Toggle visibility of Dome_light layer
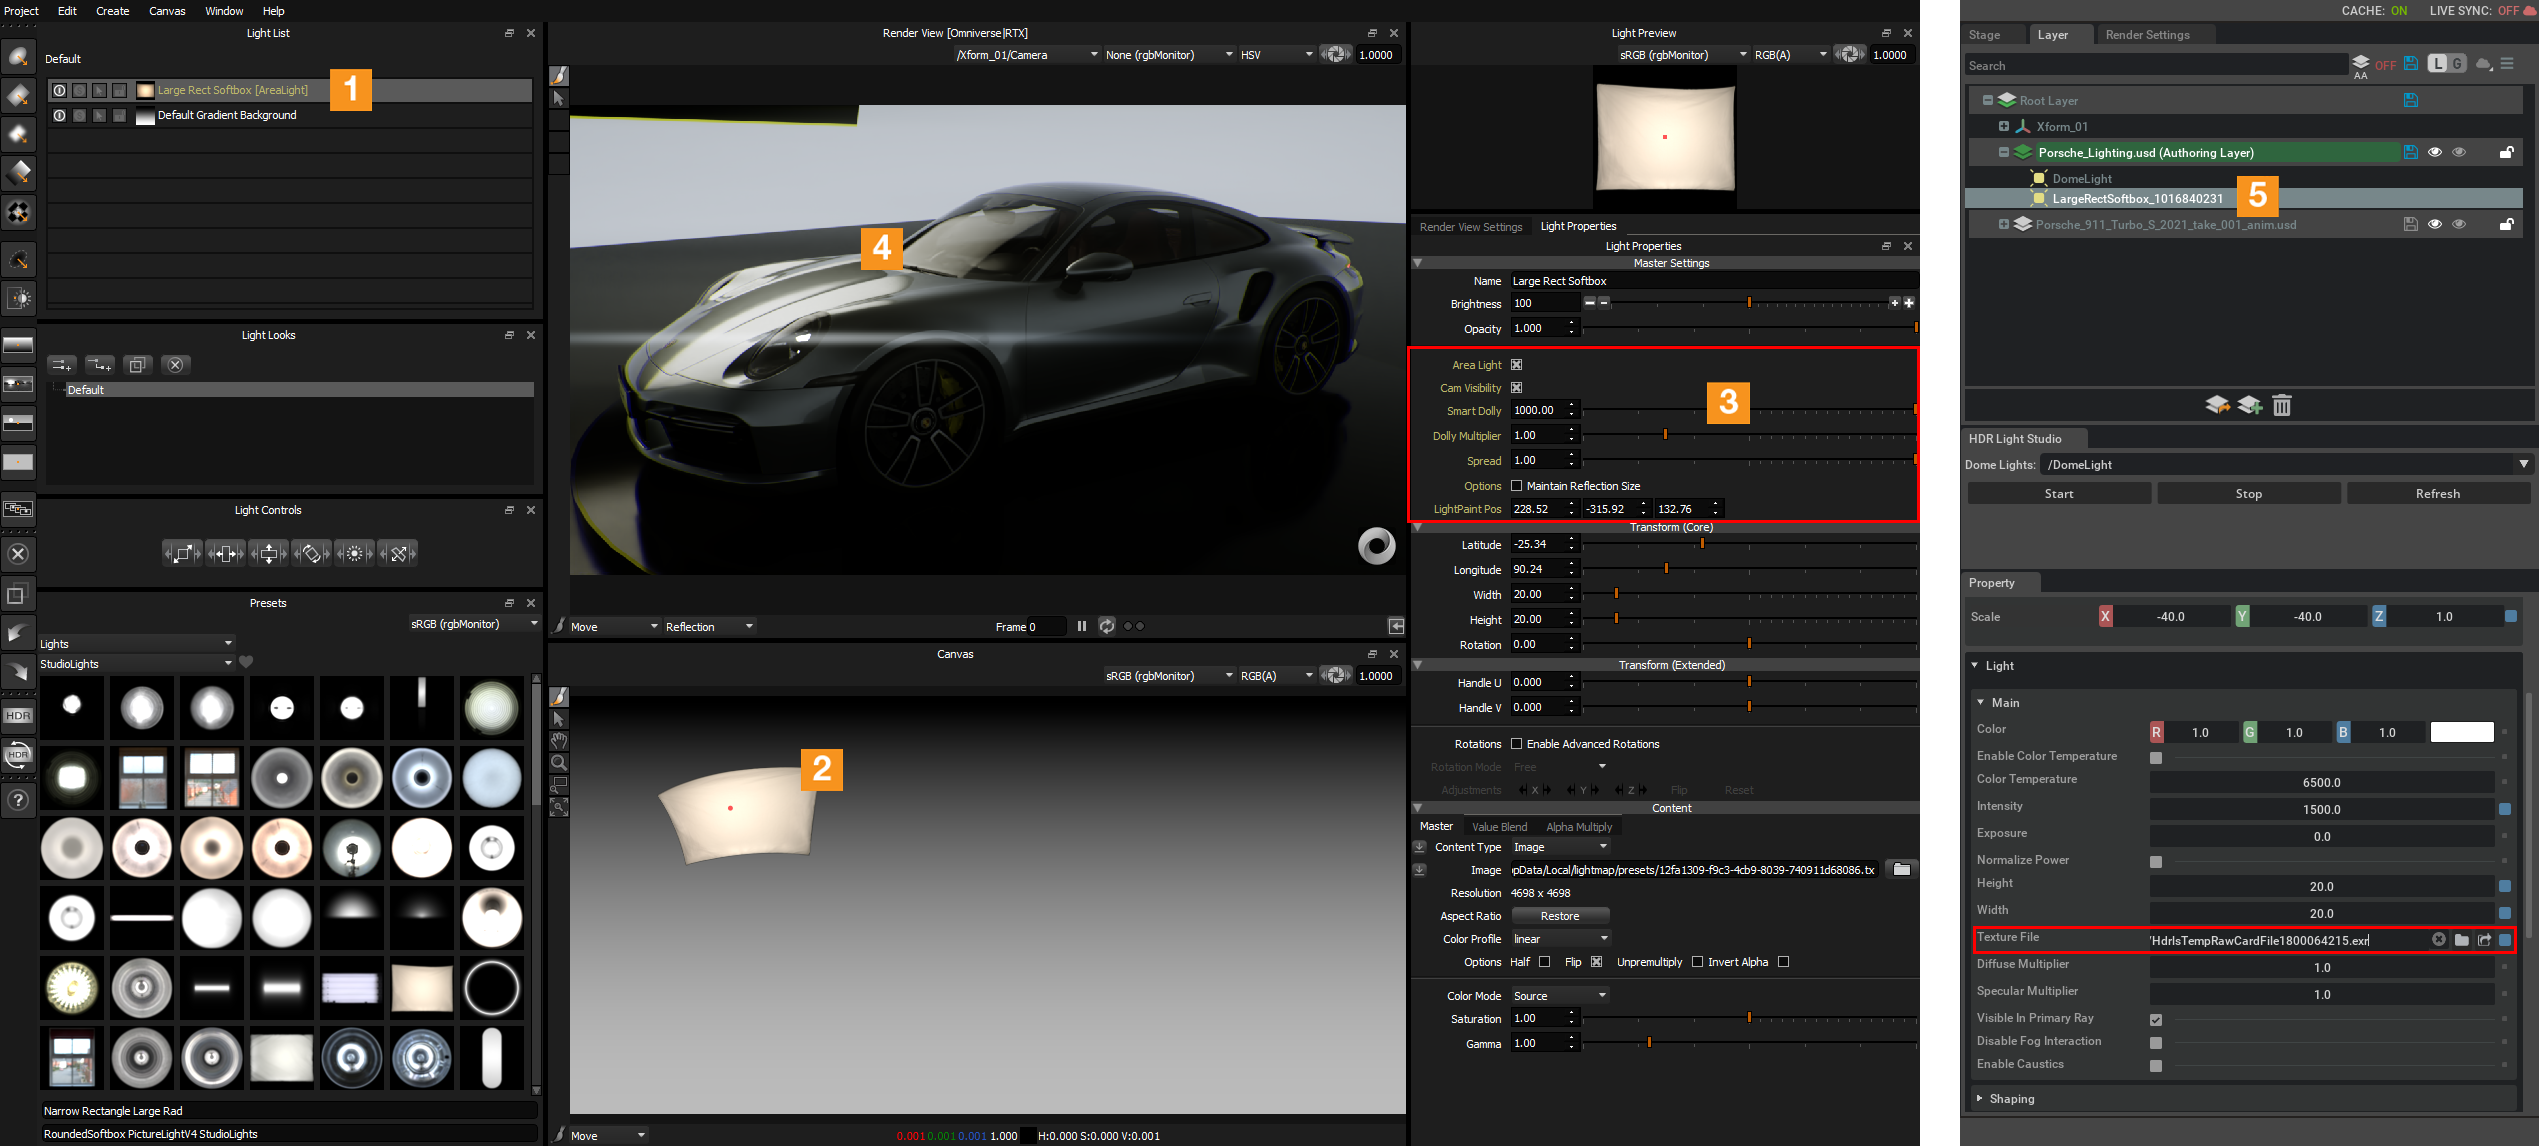The width and height of the screenshot is (2539, 1146). 2434,176
